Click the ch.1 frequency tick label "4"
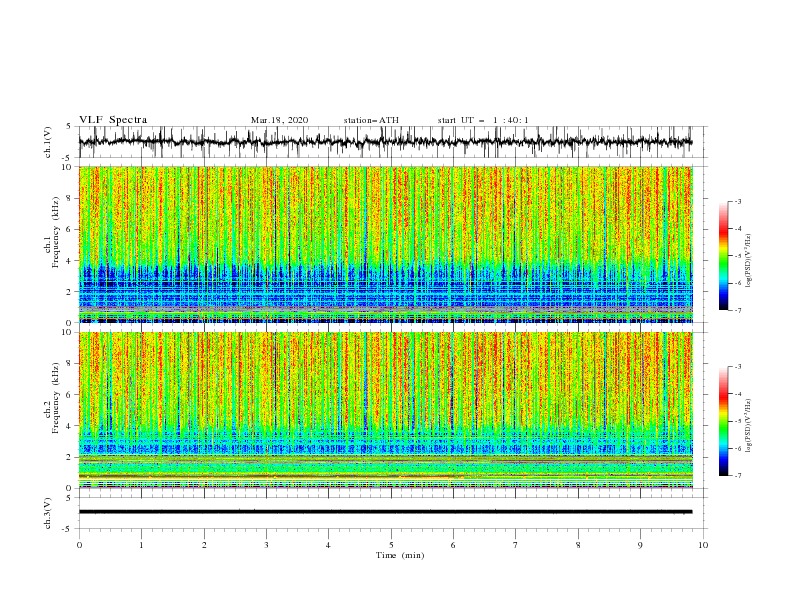792x612 pixels. [x=70, y=261]
